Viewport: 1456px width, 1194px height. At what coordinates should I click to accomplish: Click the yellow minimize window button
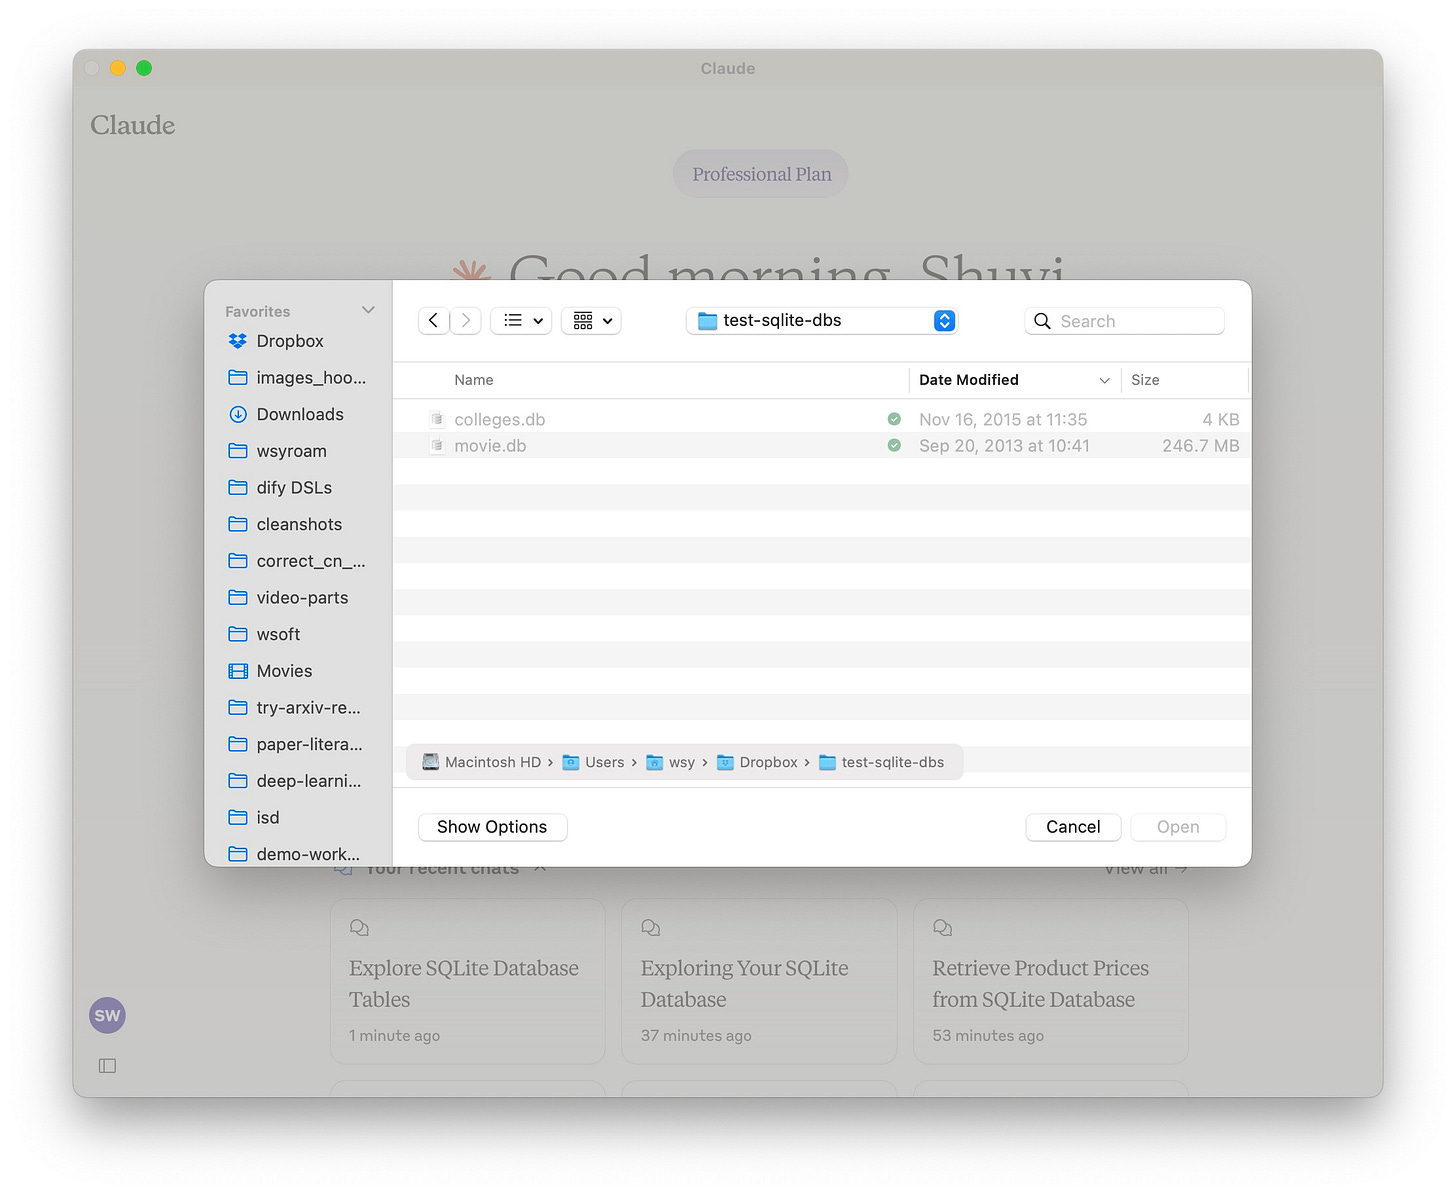click(x=118, y=68)
